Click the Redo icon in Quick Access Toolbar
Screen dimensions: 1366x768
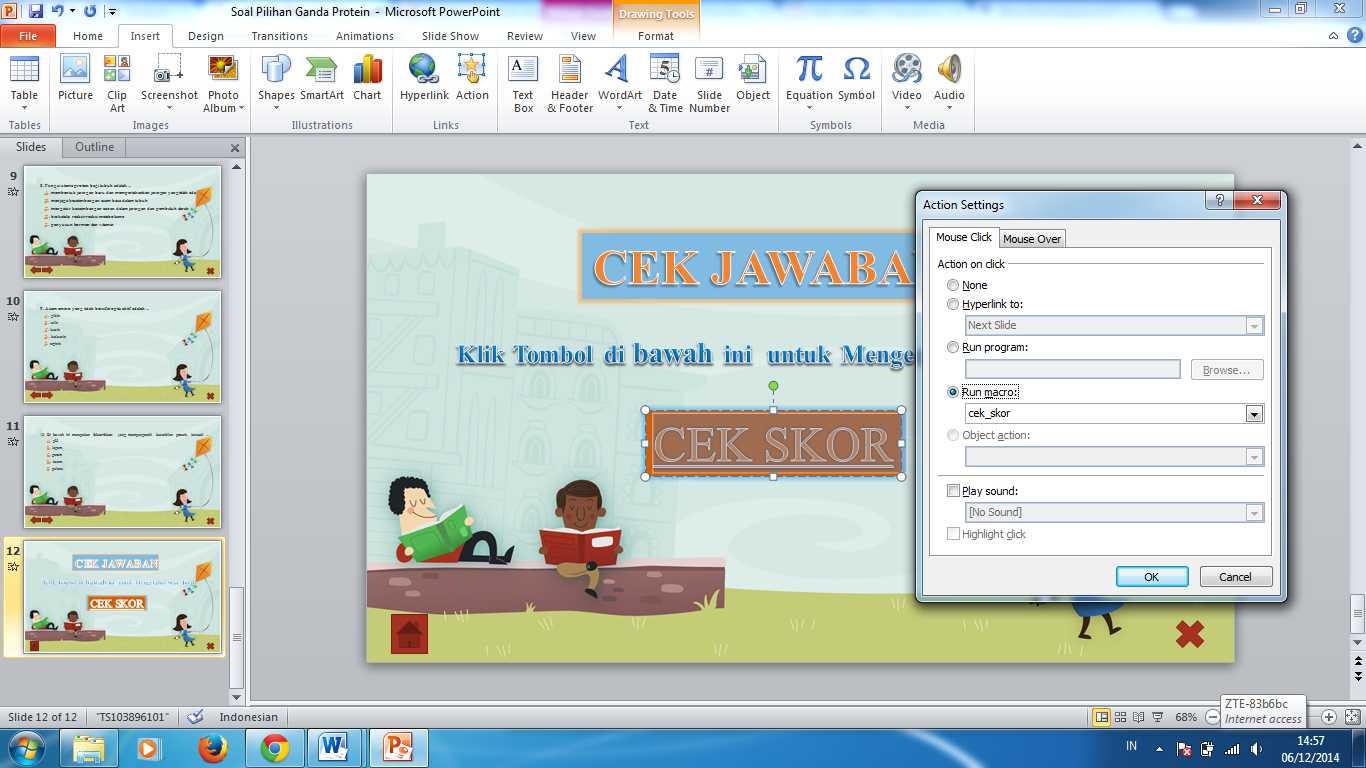(90, 11)
